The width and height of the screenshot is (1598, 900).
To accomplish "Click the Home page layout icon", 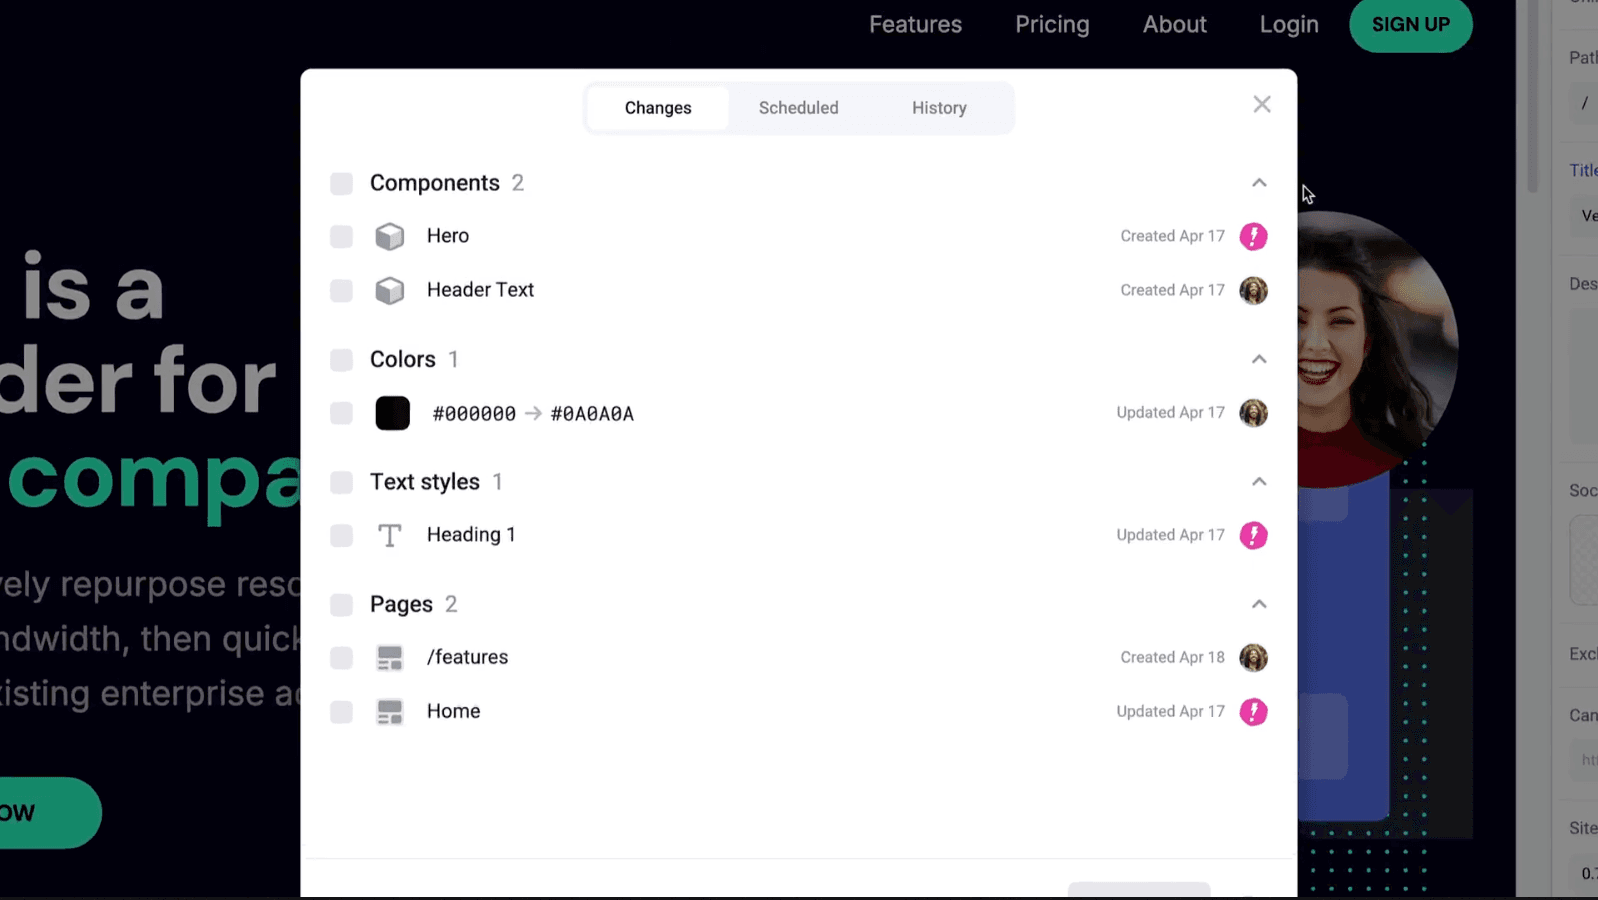I will [x=389, y=712].
